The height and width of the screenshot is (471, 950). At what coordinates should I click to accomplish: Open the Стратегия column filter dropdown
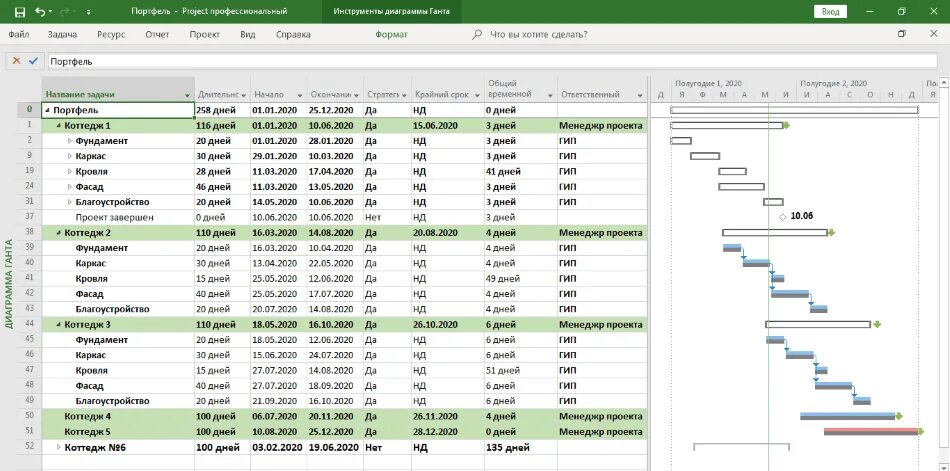[x=404, y=95]
